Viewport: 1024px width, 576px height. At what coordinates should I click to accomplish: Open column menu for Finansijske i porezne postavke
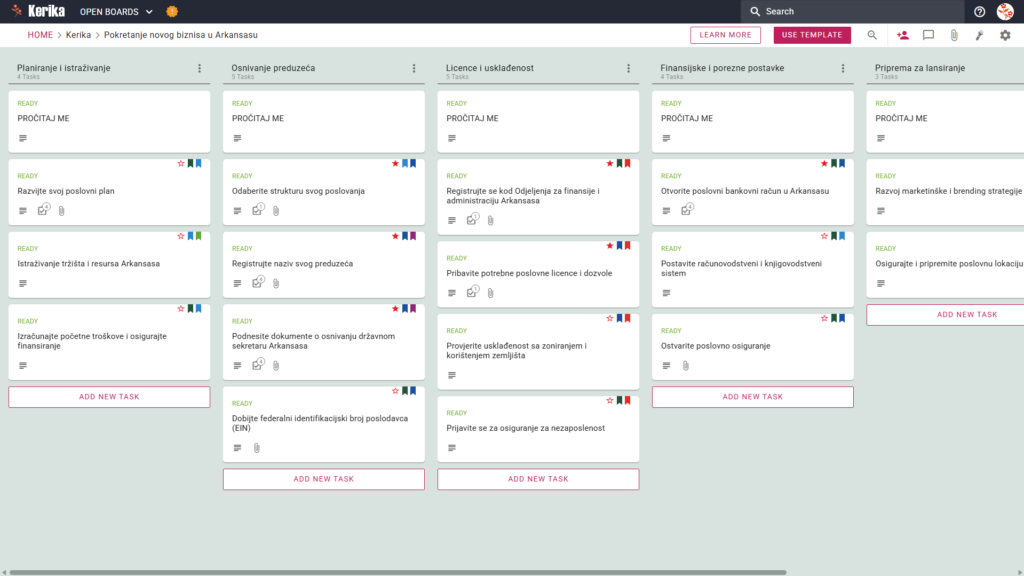843,68
